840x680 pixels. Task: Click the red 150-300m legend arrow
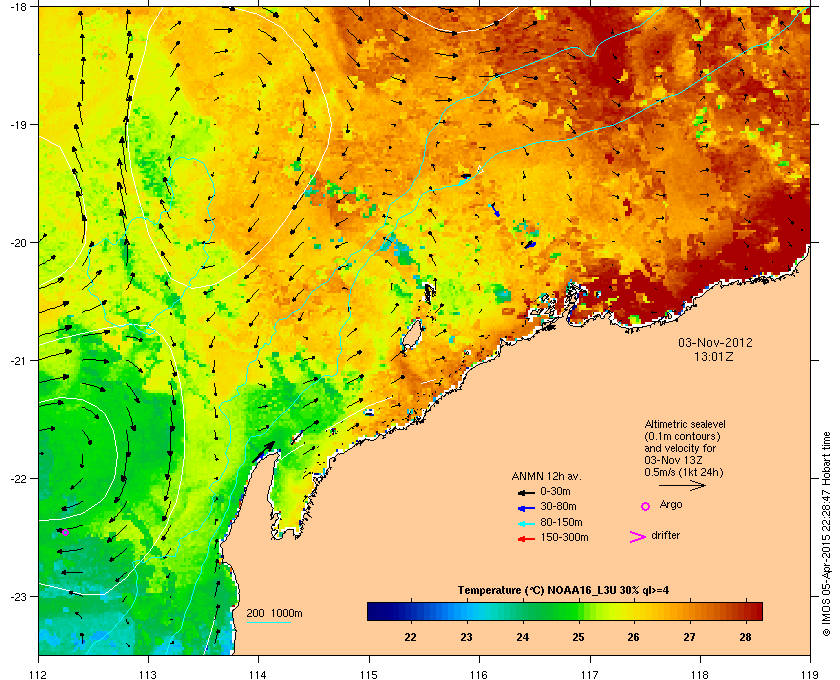tap(526, 539)
